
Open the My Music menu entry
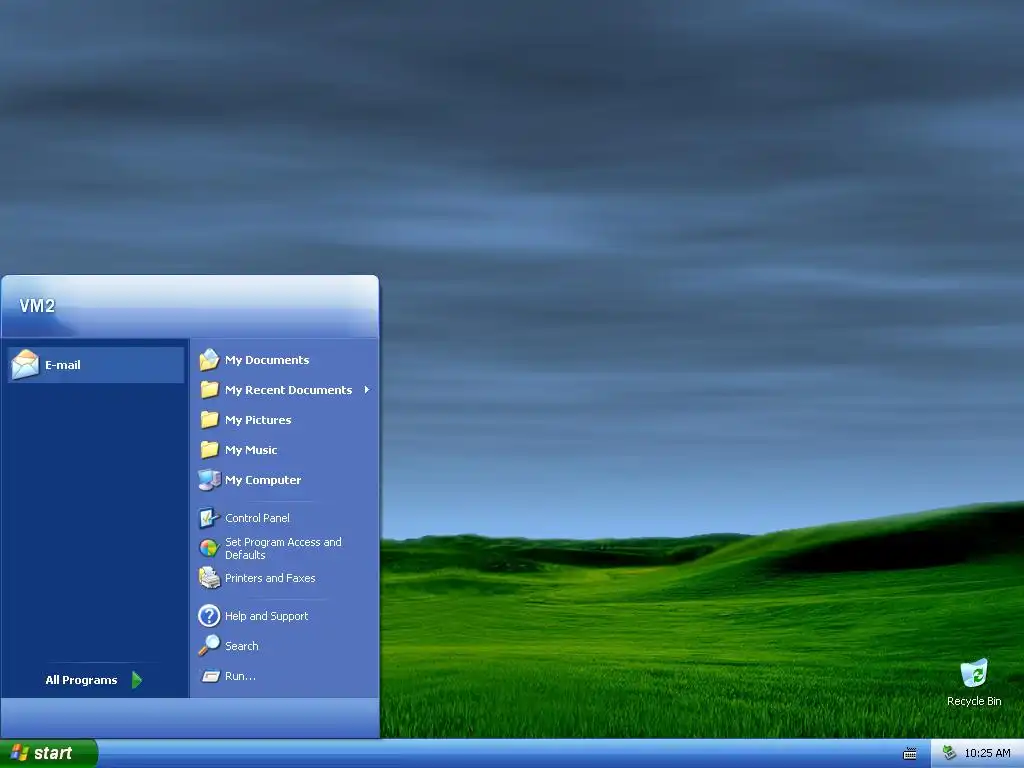[x=286, y=450]
